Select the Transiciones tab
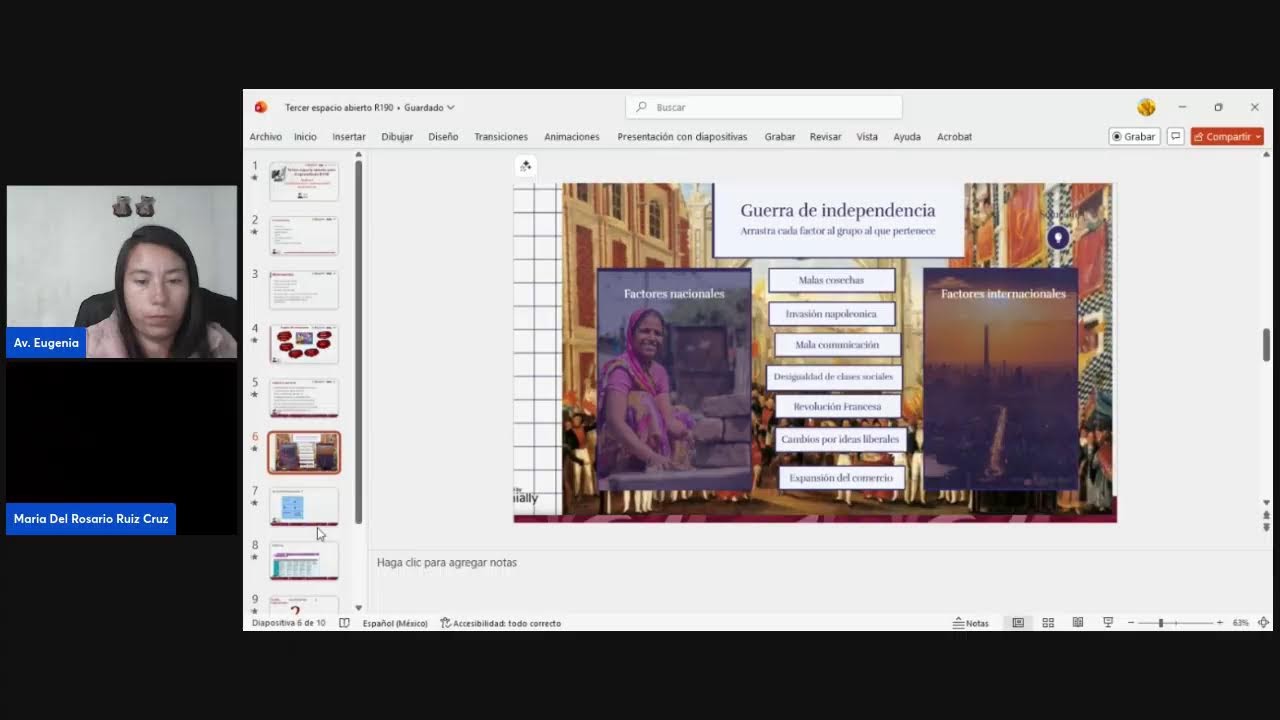The width and height of the screenshot is (1280, 720). (501, 136)
